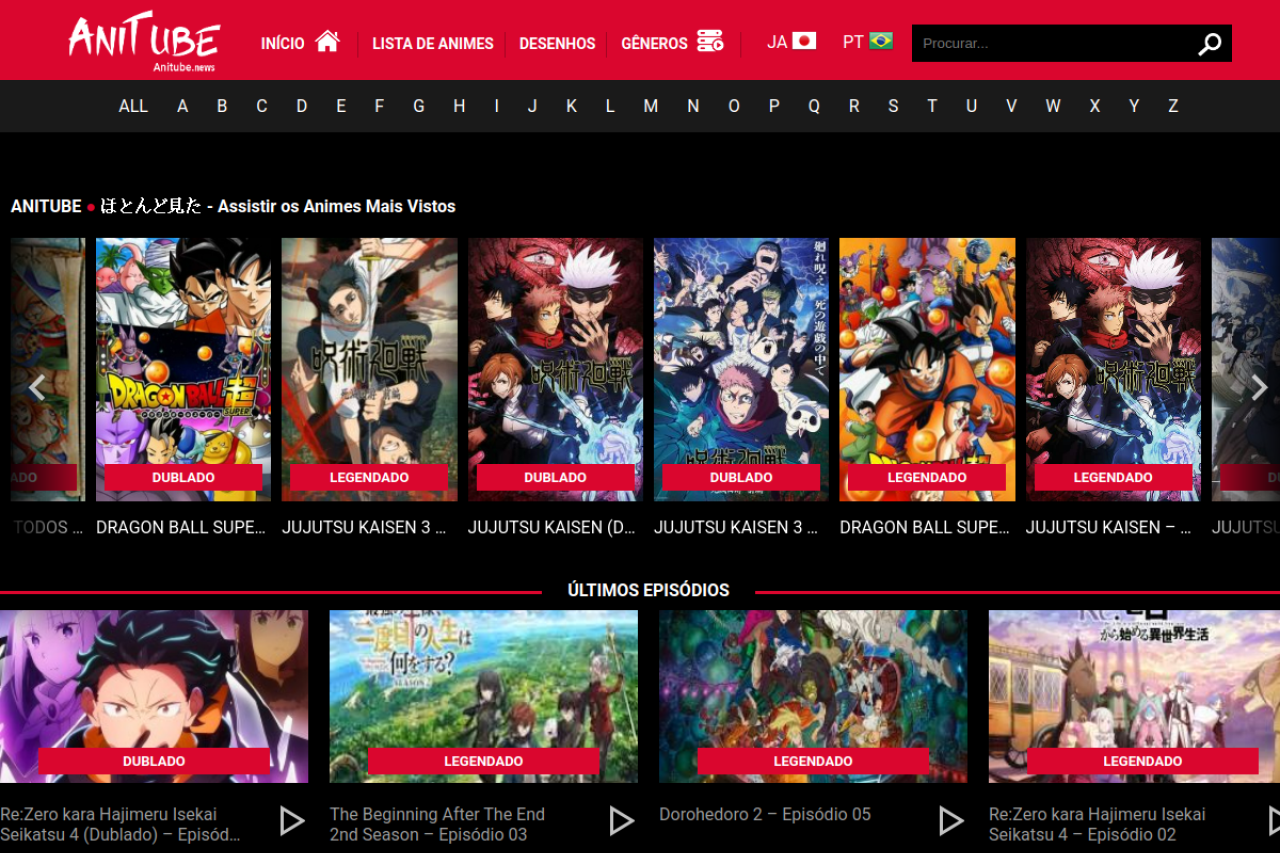The width and height of the screenshot is (1280, 853).
Task: Play Re:Zero Dublado episode via its play arrow
Action: pyautogui.click(x=291, y=821)
